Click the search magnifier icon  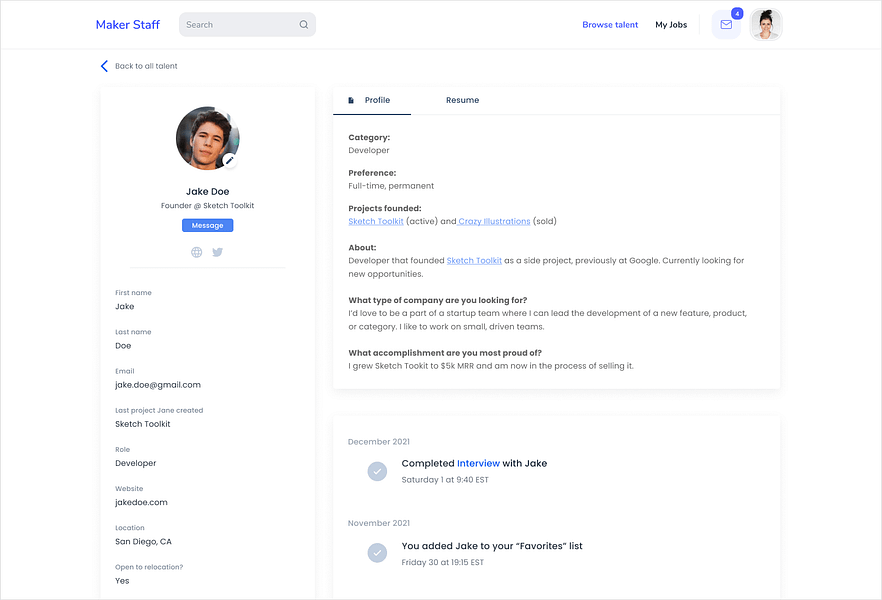[304, 25]
